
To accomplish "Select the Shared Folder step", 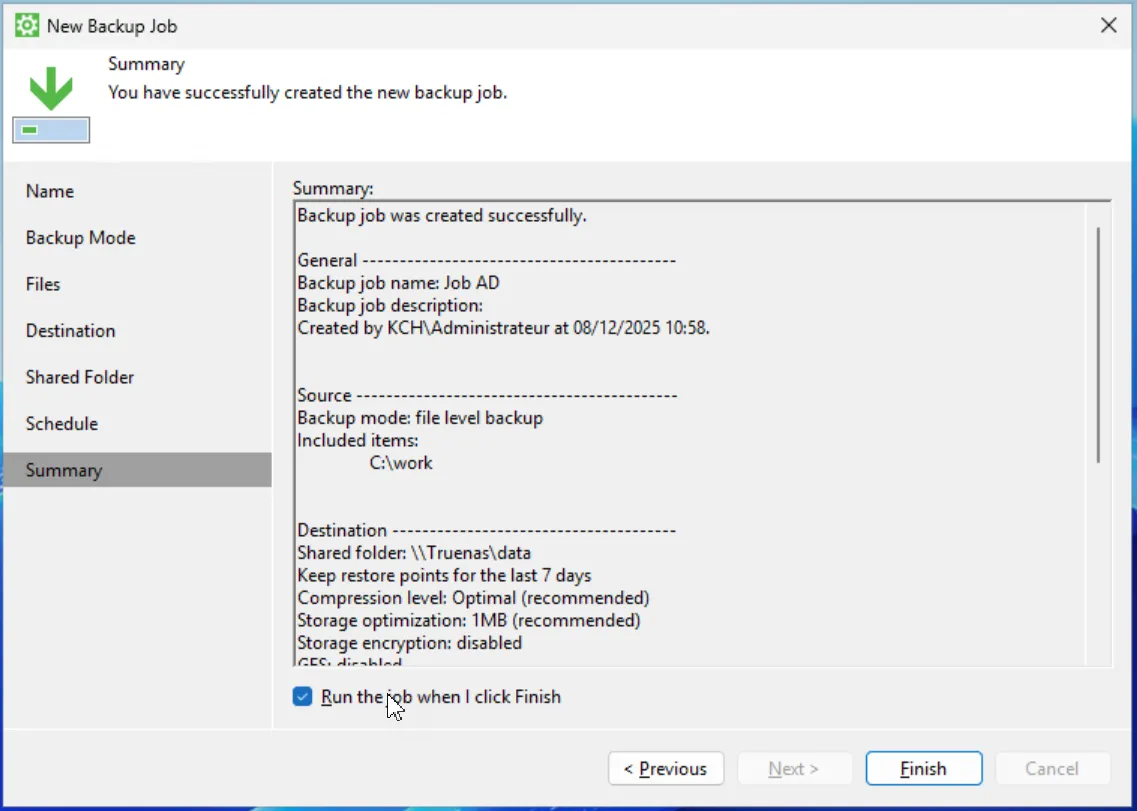I will 80,377.
